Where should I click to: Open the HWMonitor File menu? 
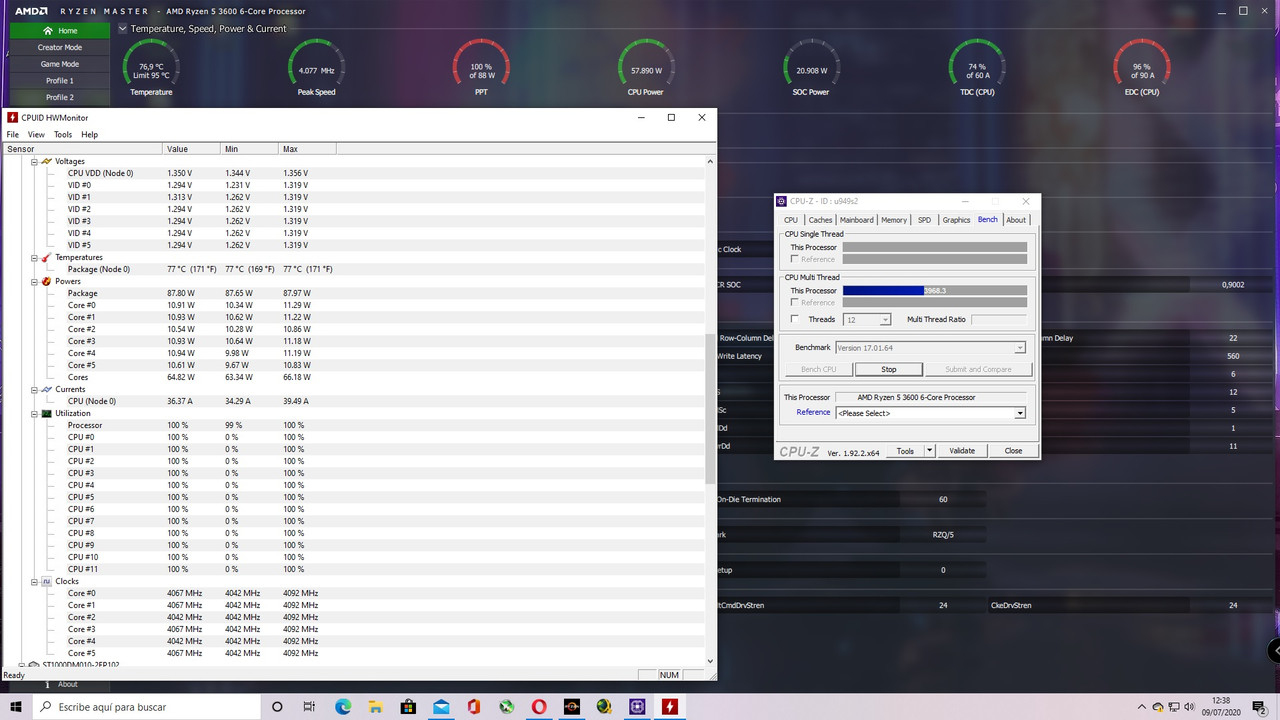click(13, 134)
